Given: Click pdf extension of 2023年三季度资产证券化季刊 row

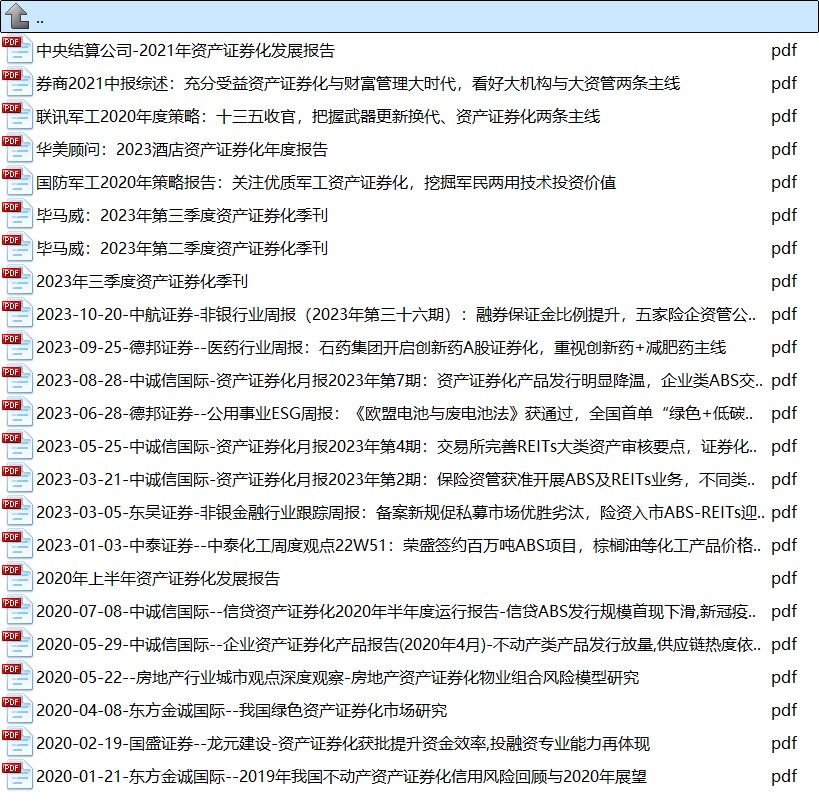Looking at the screenshot, I should 784,282.
